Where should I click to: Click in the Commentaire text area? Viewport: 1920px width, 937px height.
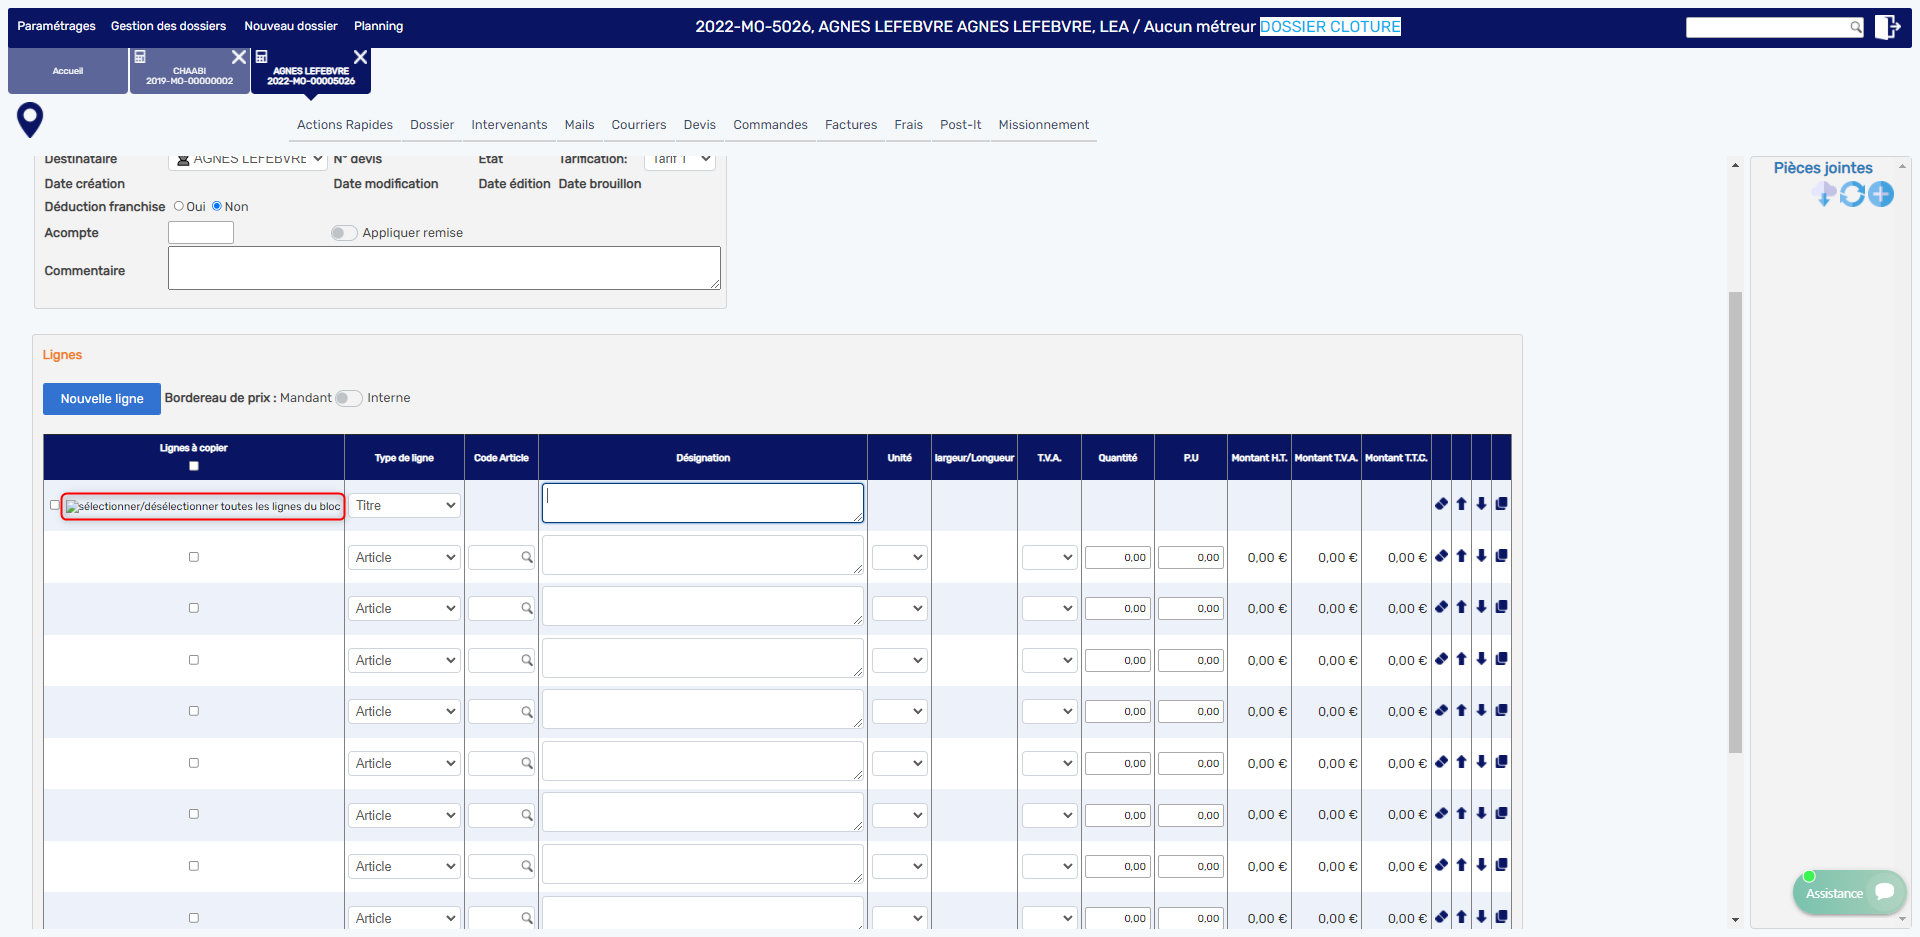coord(444,268)
